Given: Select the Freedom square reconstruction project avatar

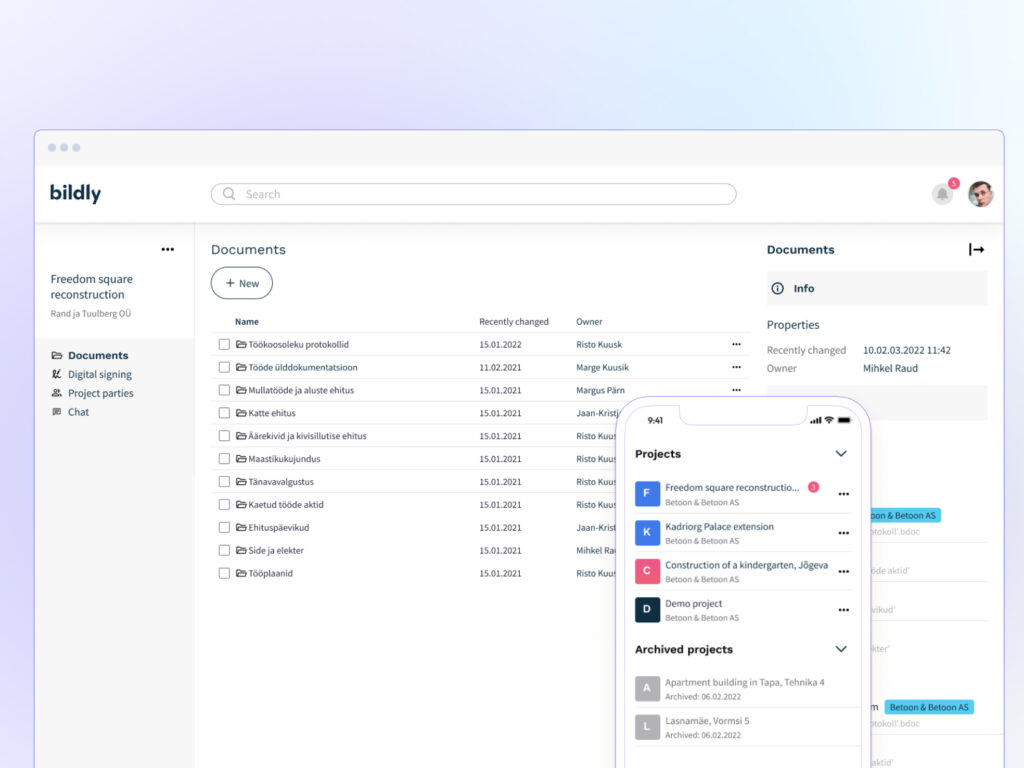Looking at the screenshot, I should 646,494.
